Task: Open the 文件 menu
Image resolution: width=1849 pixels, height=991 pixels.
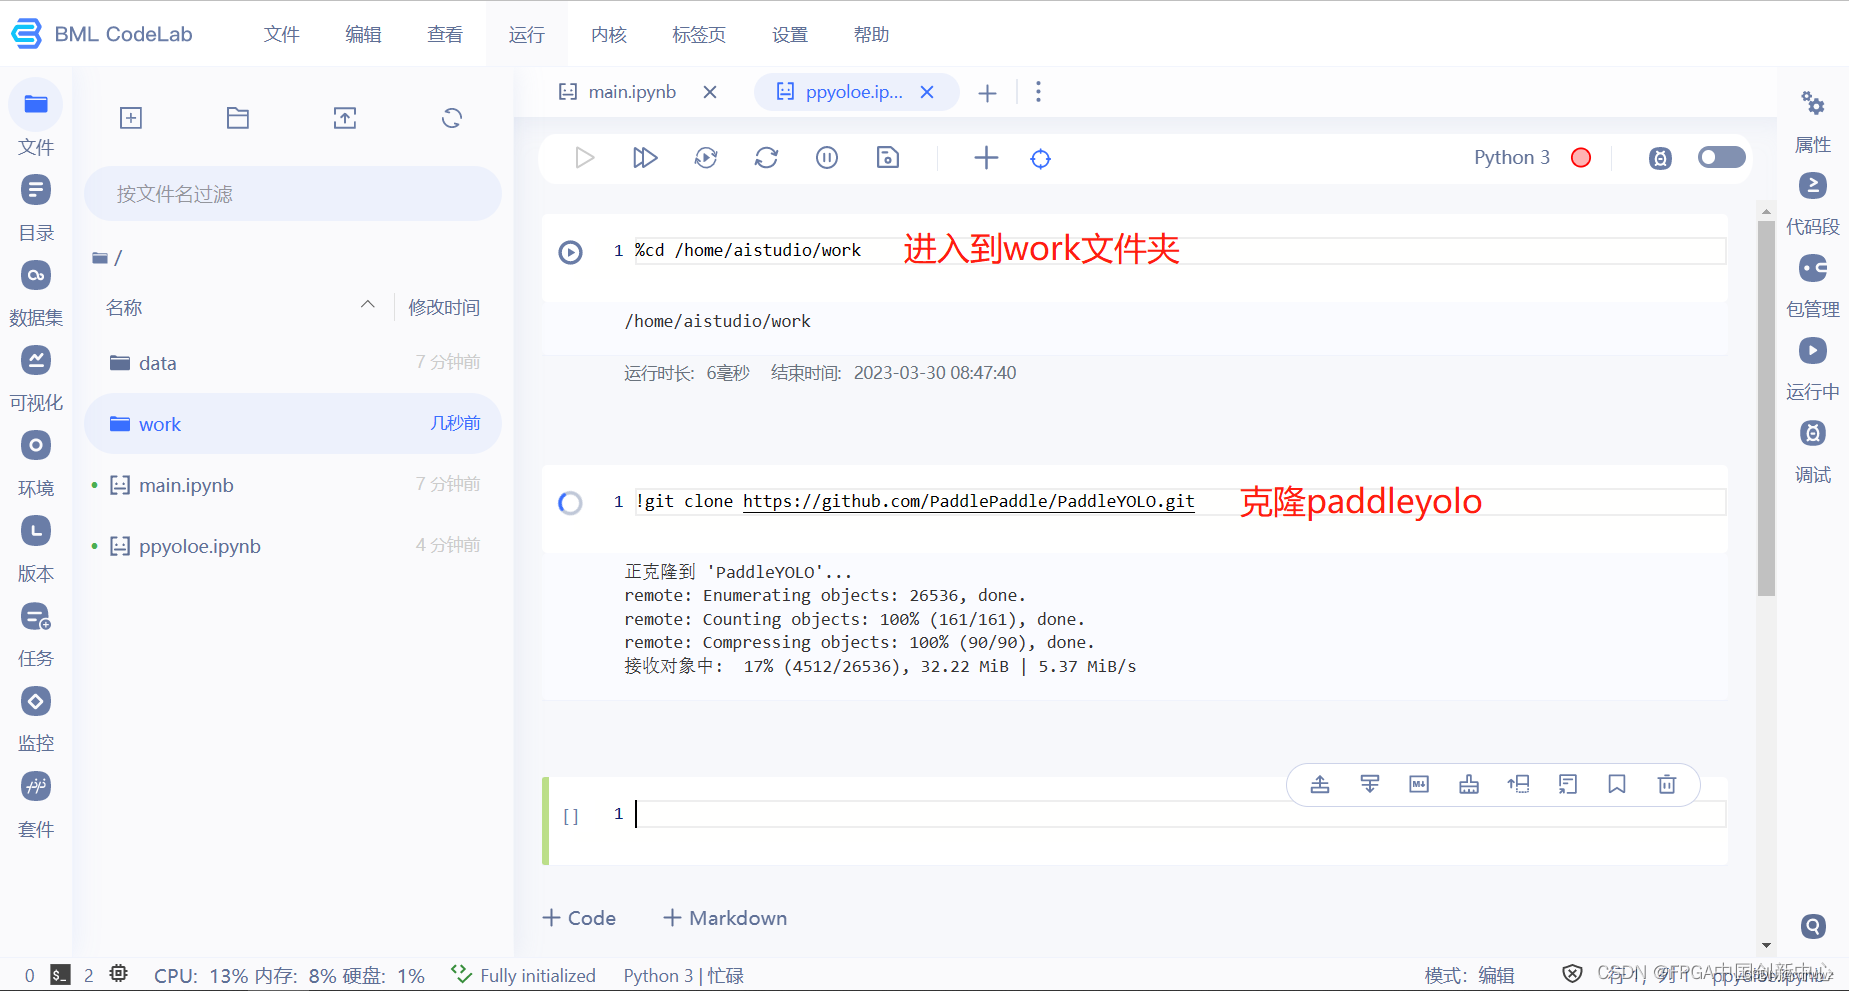Action: 282,34
